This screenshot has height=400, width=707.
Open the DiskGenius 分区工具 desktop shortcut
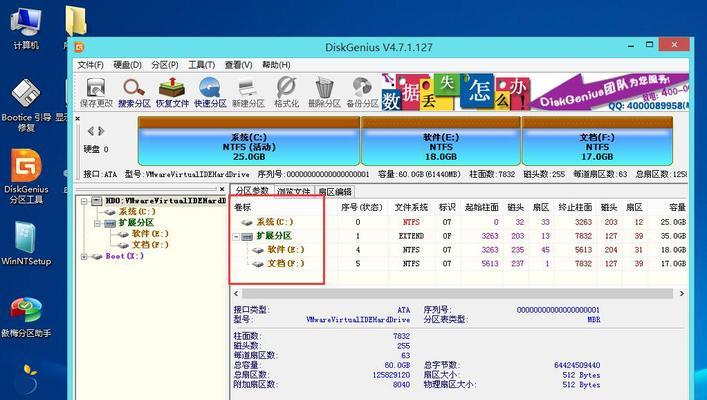point(26,176)
